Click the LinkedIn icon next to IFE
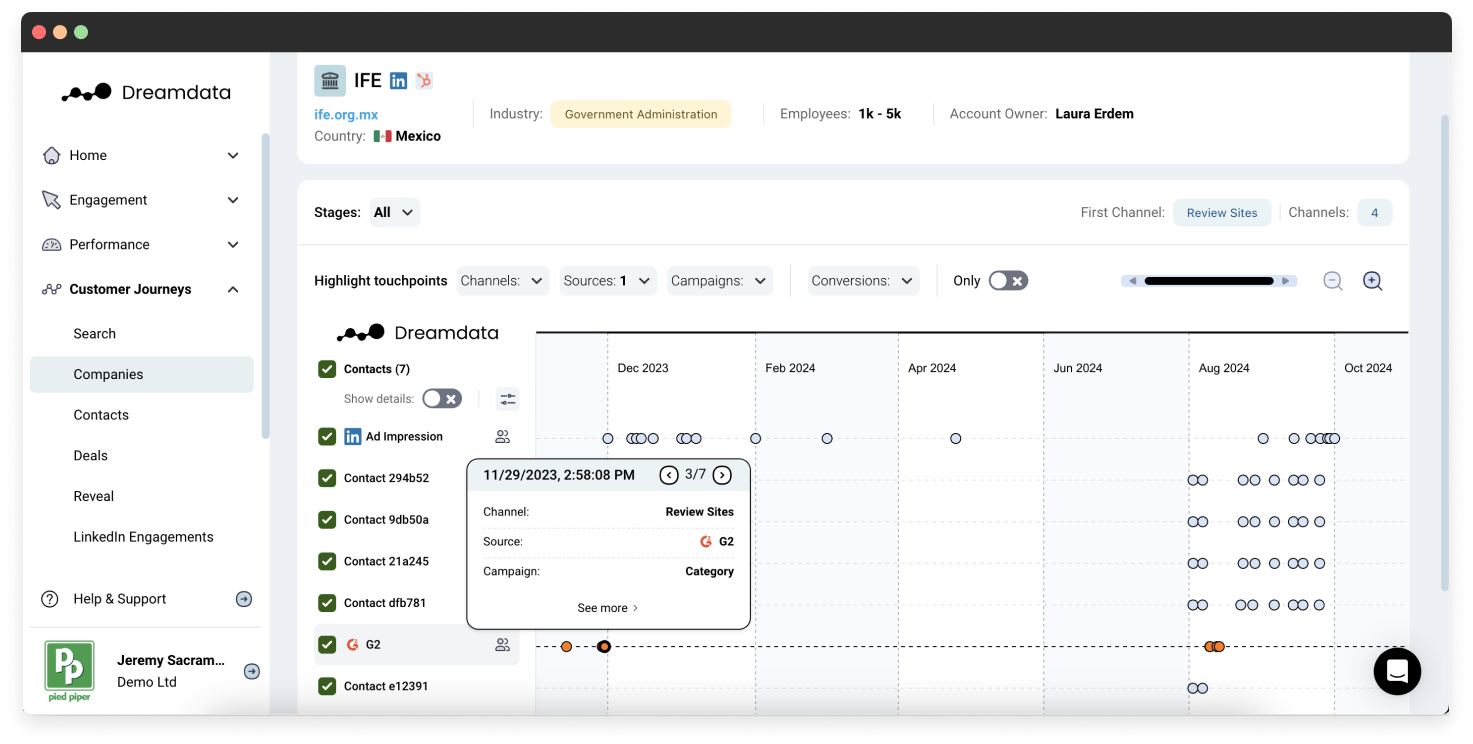 coord(398,81)
